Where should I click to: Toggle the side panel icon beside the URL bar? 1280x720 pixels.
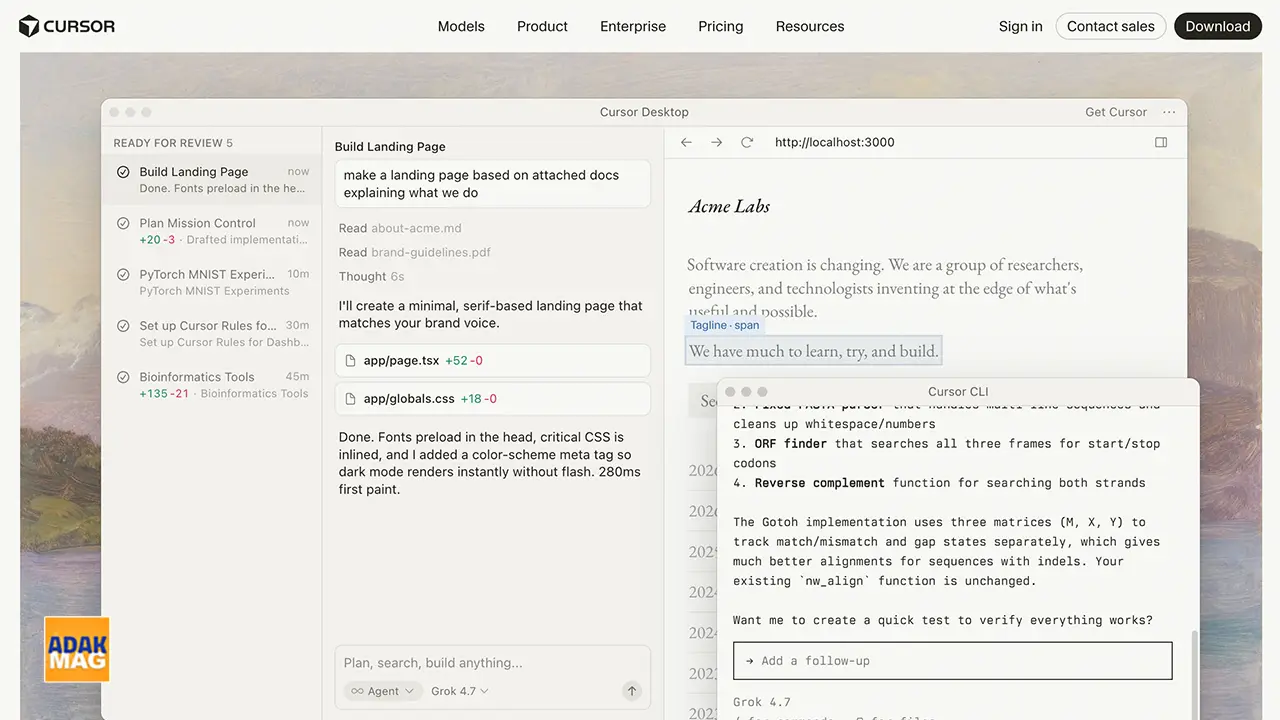(x=1161, y=143)
